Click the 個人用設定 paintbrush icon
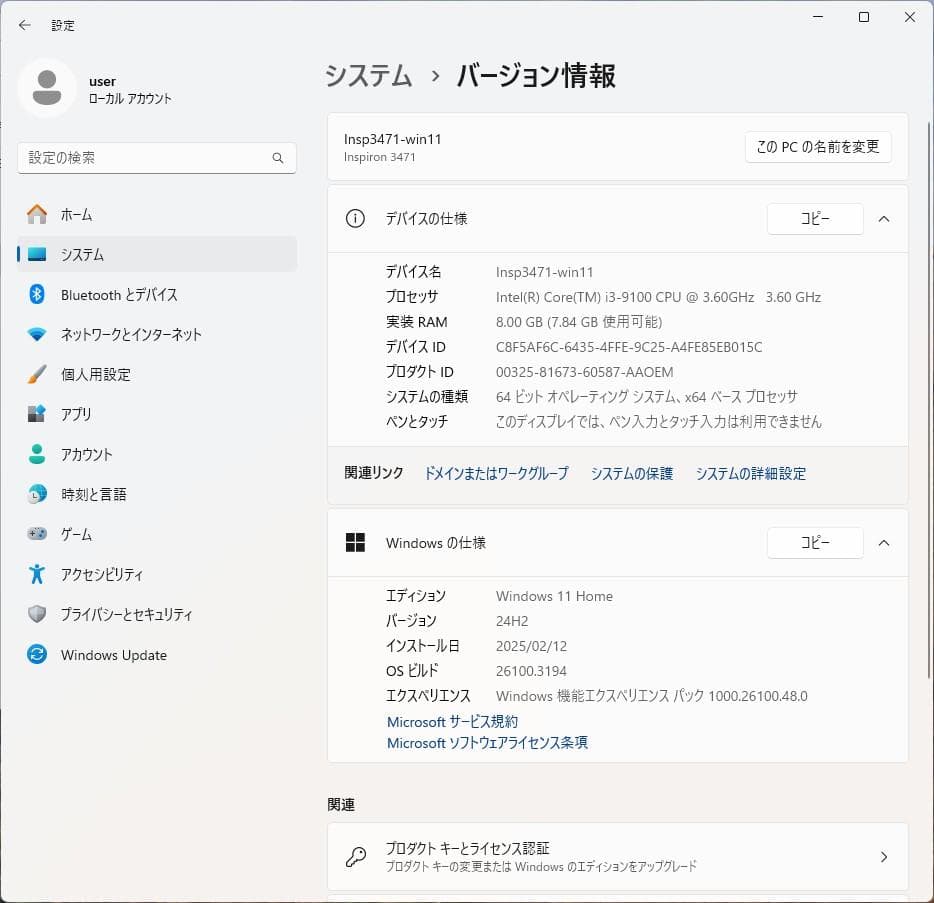 [x=37, y=374]
